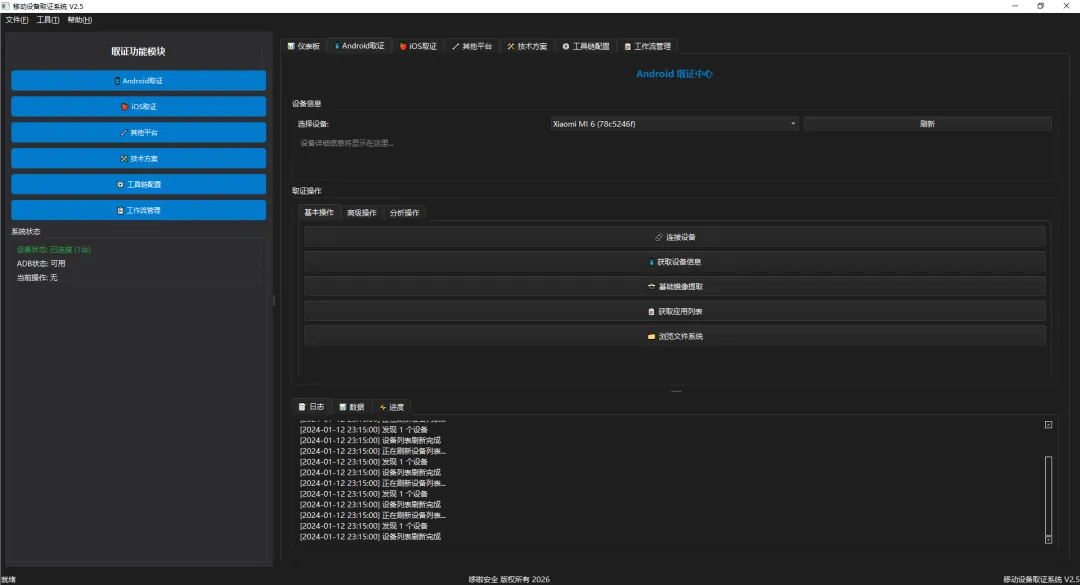Click the log scrollbar up arrow
Screen dimensions: 1080x585
[x=1048, y=425]
